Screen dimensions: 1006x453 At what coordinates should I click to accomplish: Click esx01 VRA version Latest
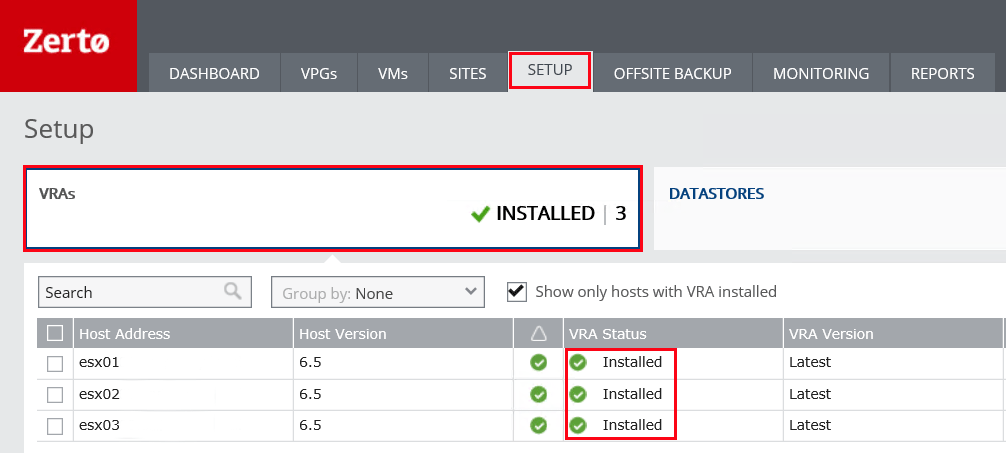tap(810, 362)
